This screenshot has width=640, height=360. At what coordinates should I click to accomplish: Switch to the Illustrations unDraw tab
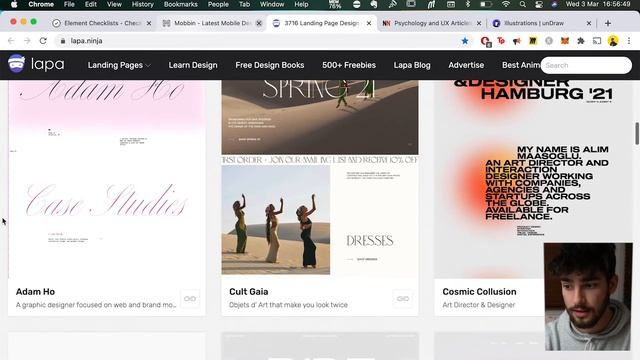[x=542, y=23]
